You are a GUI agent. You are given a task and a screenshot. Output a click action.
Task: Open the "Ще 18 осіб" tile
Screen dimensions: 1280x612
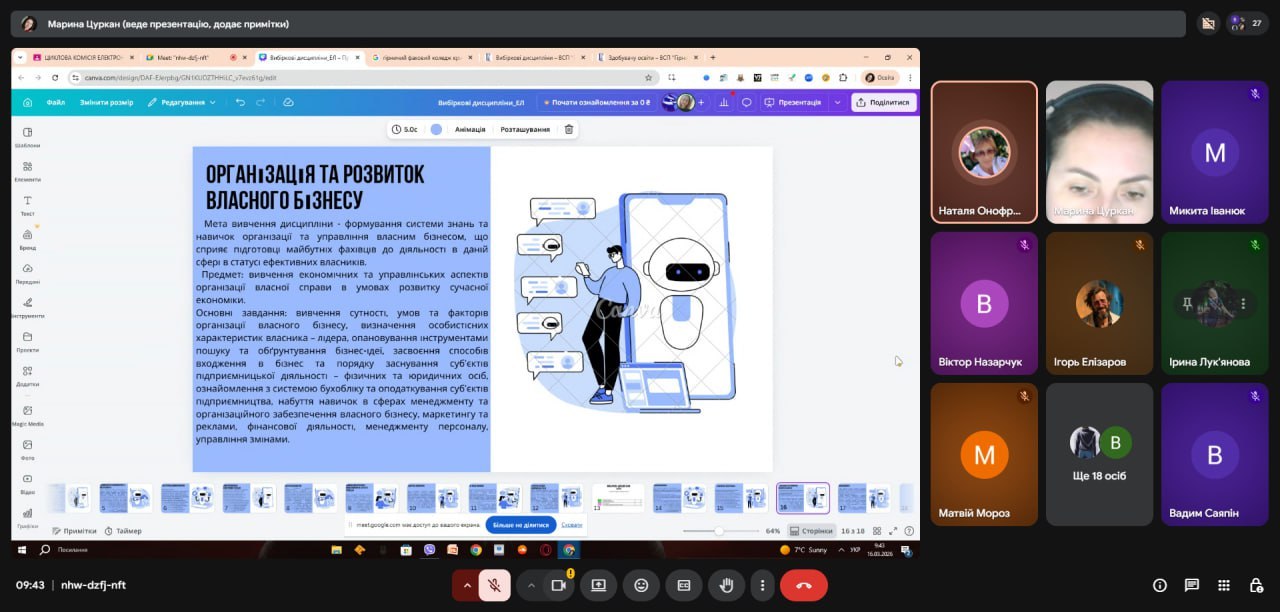click(1099, 454)
